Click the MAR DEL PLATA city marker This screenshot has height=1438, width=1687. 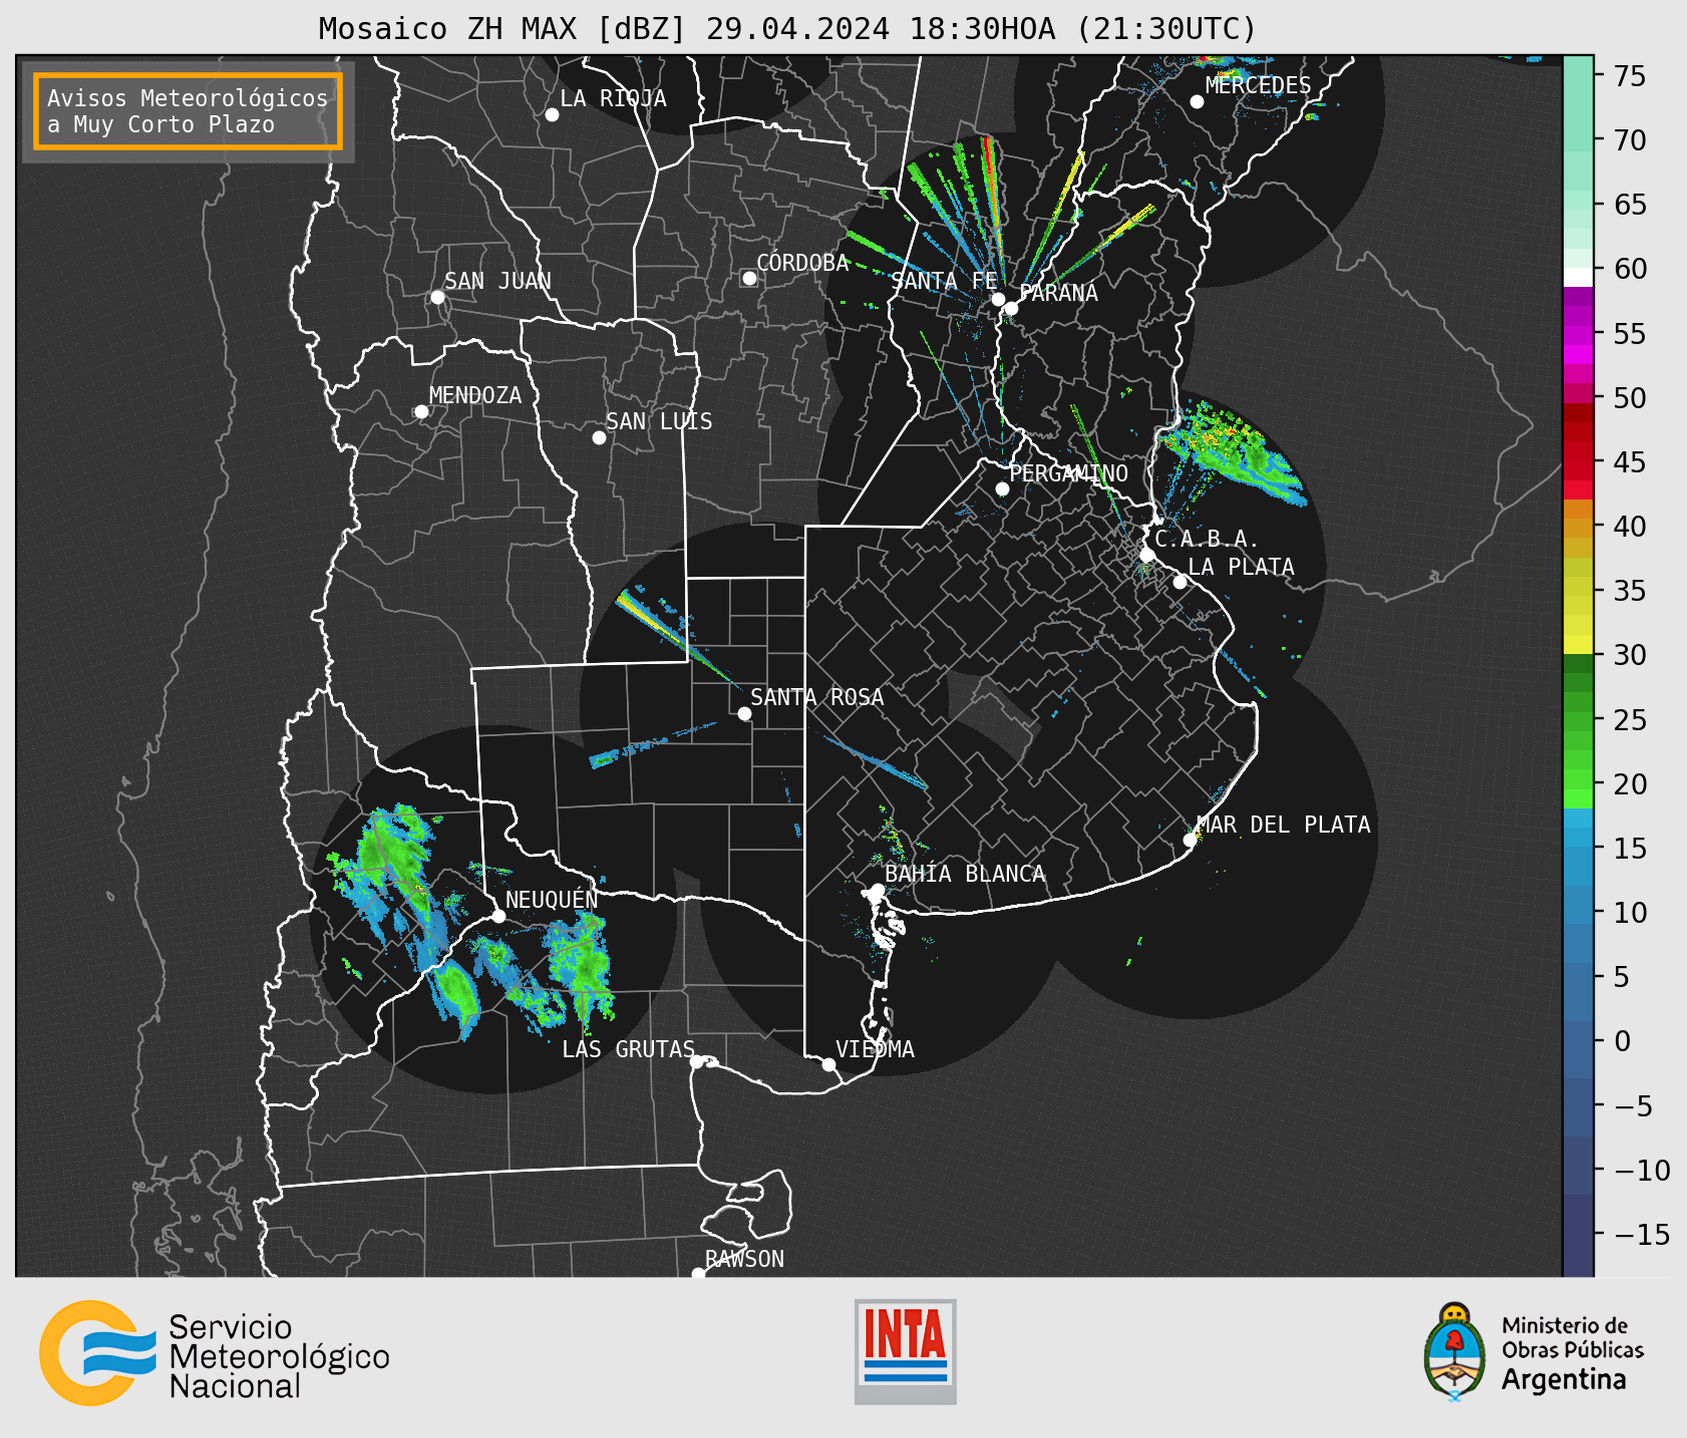coord(1190,840)
